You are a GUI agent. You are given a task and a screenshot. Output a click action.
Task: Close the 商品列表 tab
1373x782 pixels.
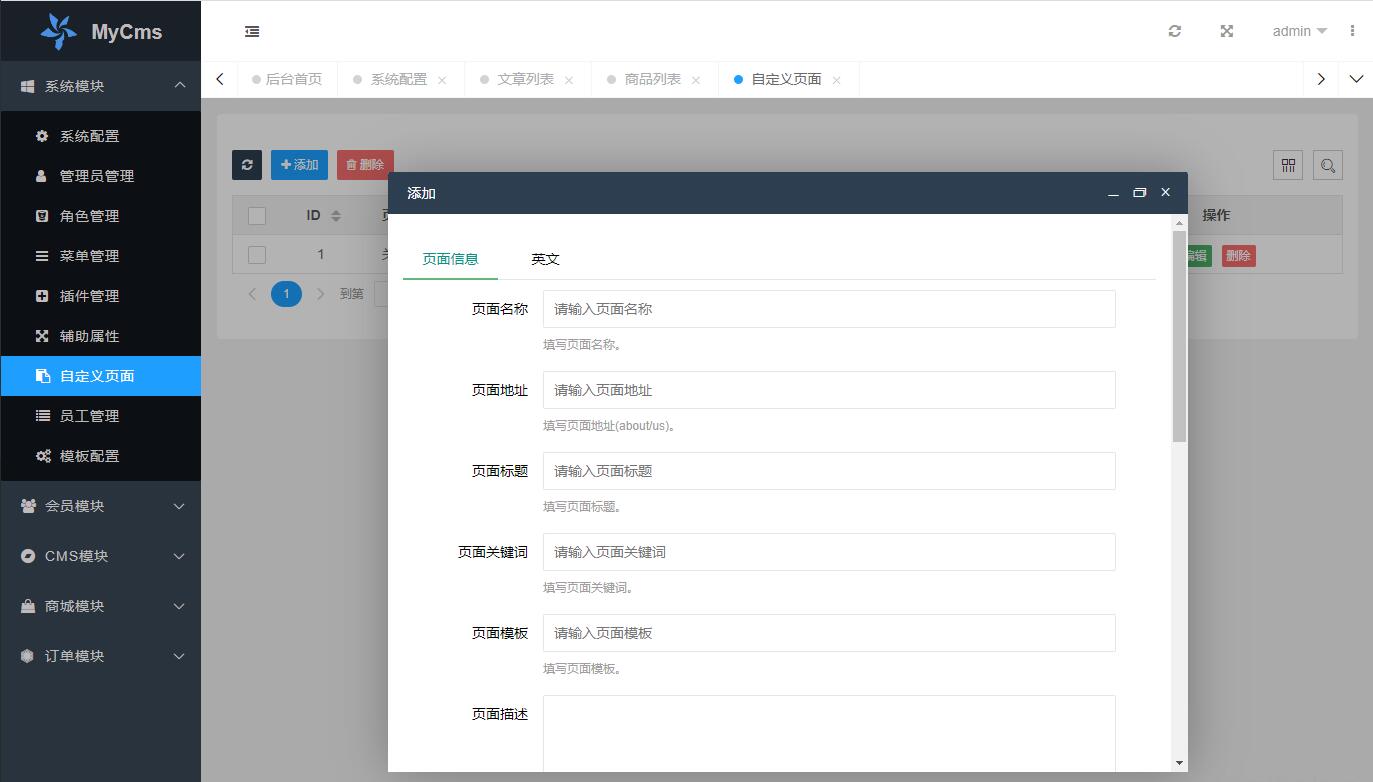(696, 80)
